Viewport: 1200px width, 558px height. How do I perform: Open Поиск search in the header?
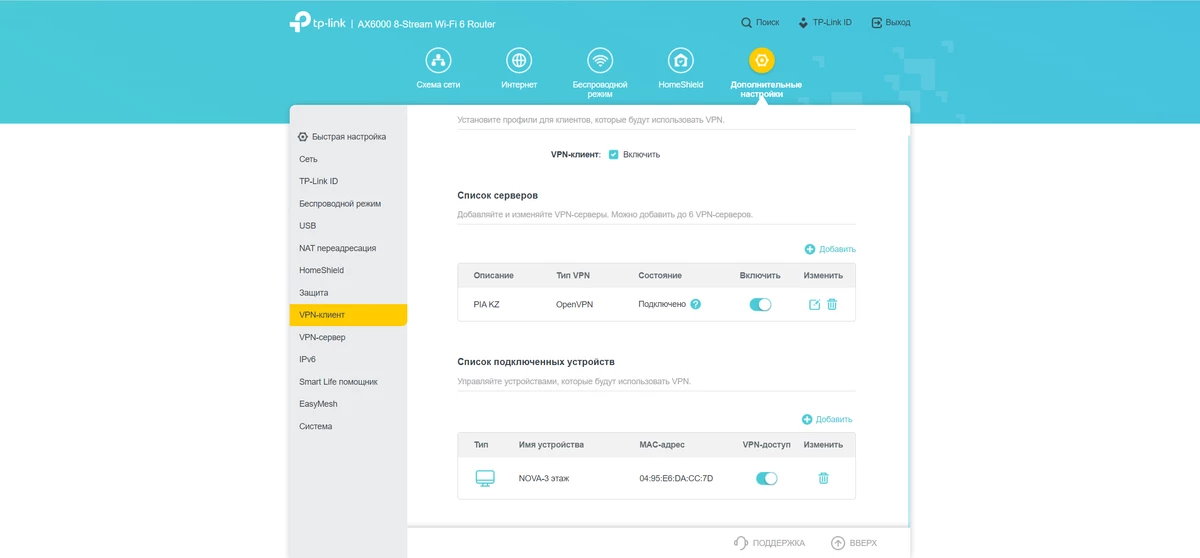[760, 22]
